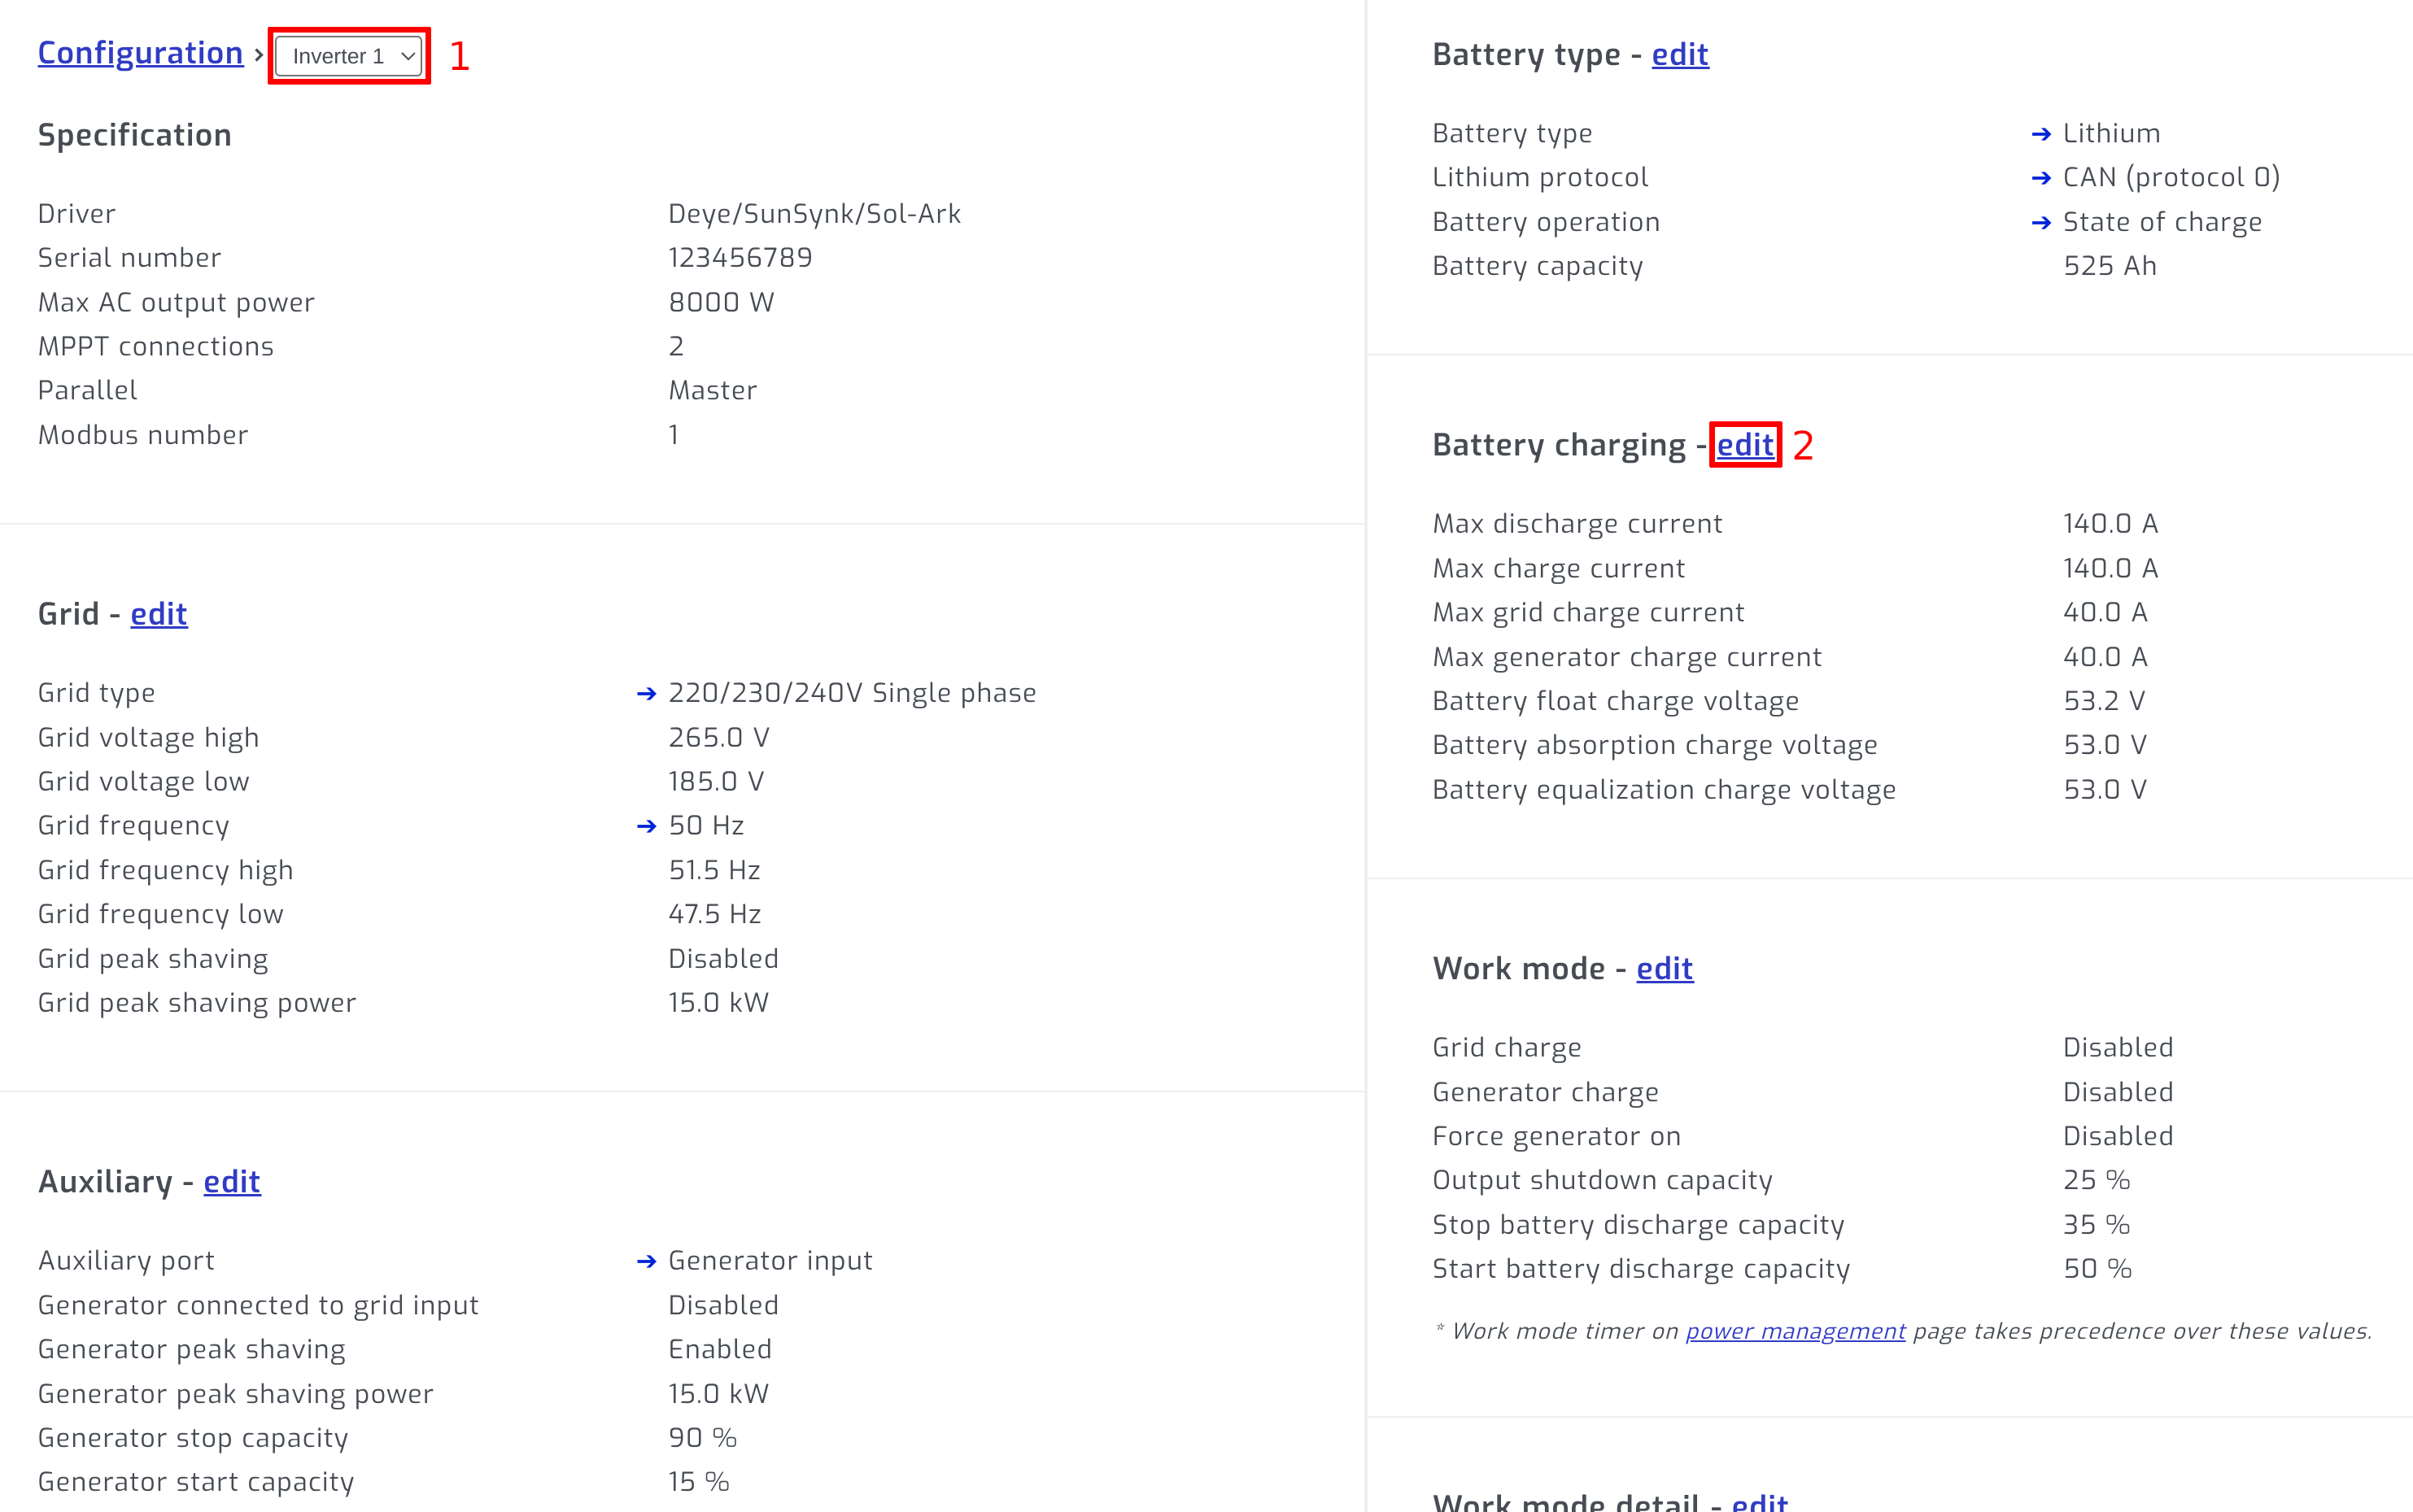Viewport: 2413px width, 1512px height.
Task: Click the 525 Ah Battery capacity value
Action: click(2109, 266)
